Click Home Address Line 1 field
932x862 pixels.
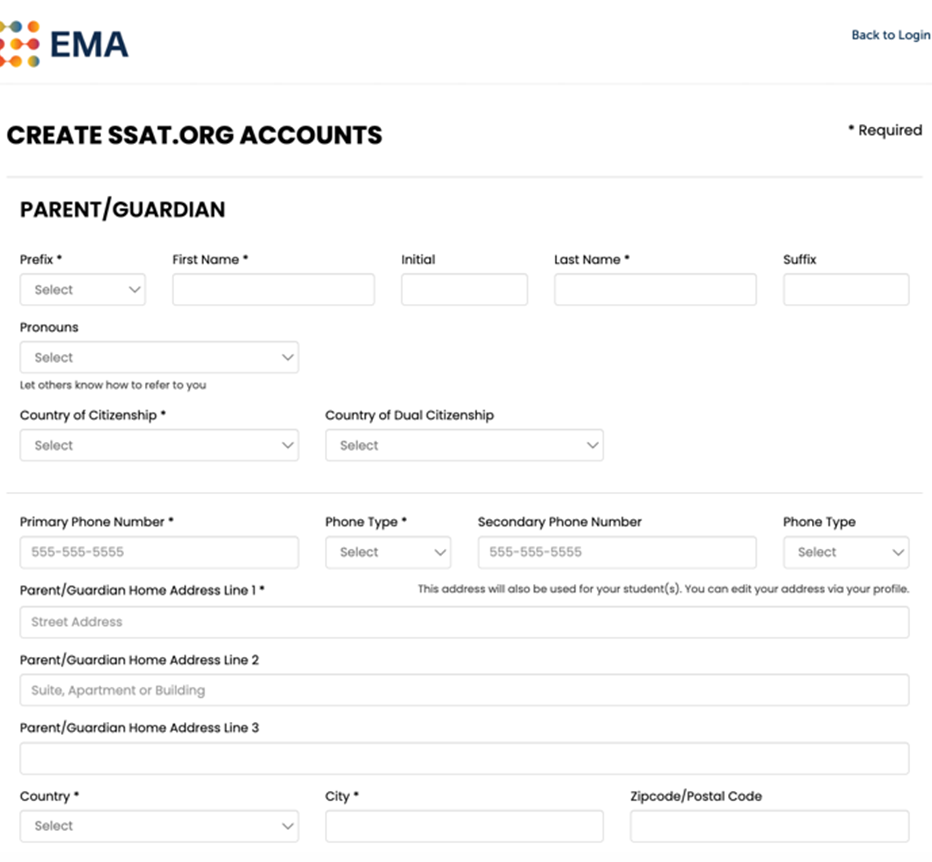pos(464,622)
